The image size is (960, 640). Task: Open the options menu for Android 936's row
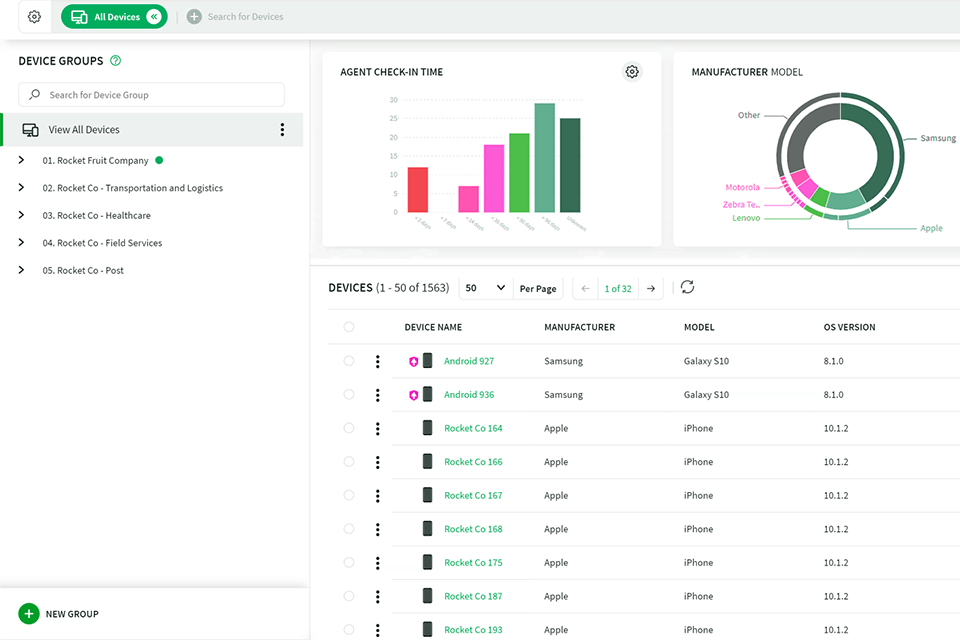[378, 394]
